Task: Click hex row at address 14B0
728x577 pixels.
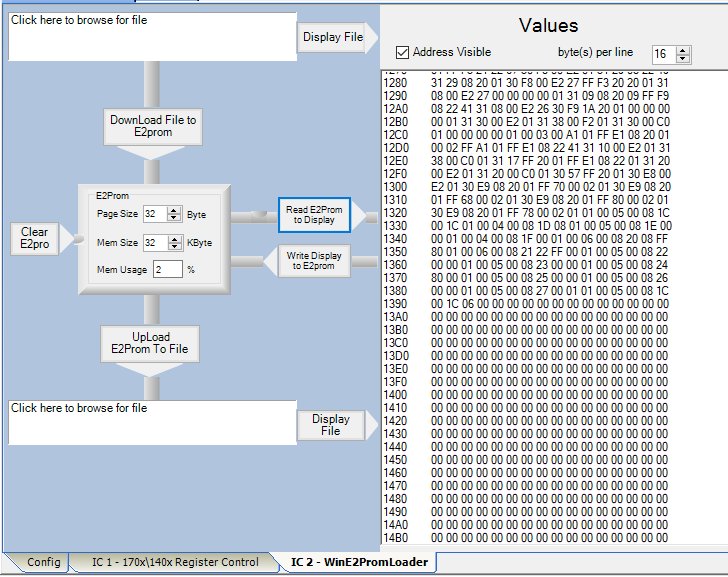Action: point(526,538)
